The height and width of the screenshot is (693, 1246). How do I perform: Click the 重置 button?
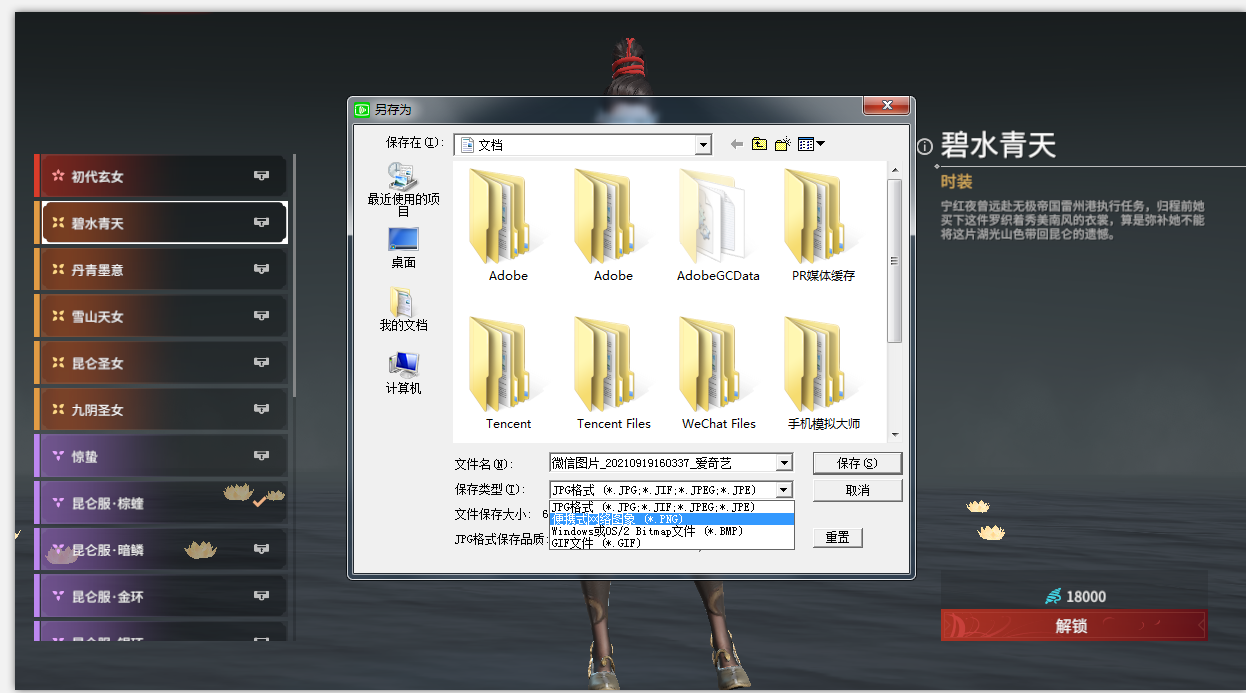(837, 537)
